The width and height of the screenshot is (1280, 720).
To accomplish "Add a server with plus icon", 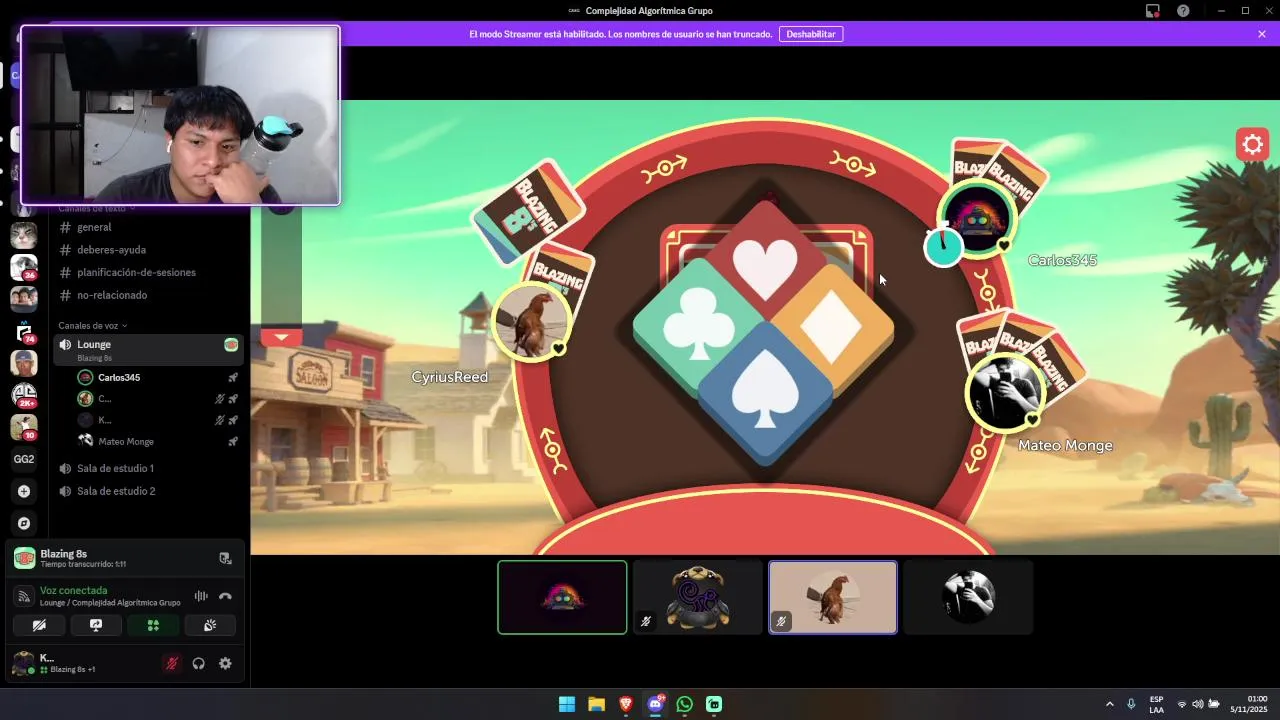I will pos(24,491).
